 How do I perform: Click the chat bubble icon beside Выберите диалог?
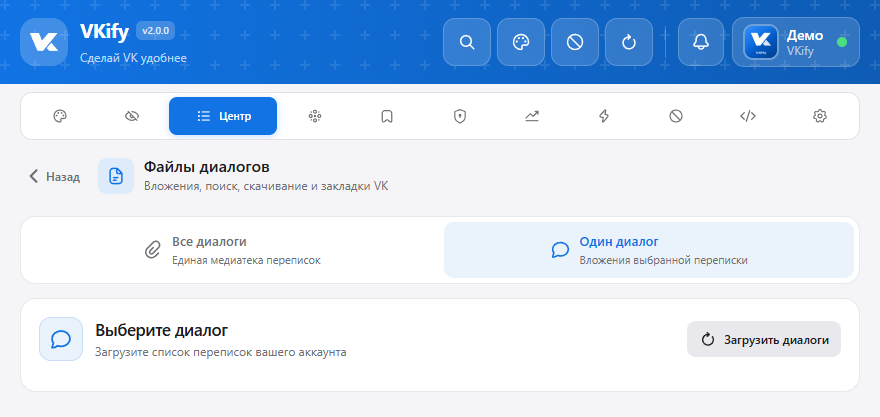coord(61,339)
